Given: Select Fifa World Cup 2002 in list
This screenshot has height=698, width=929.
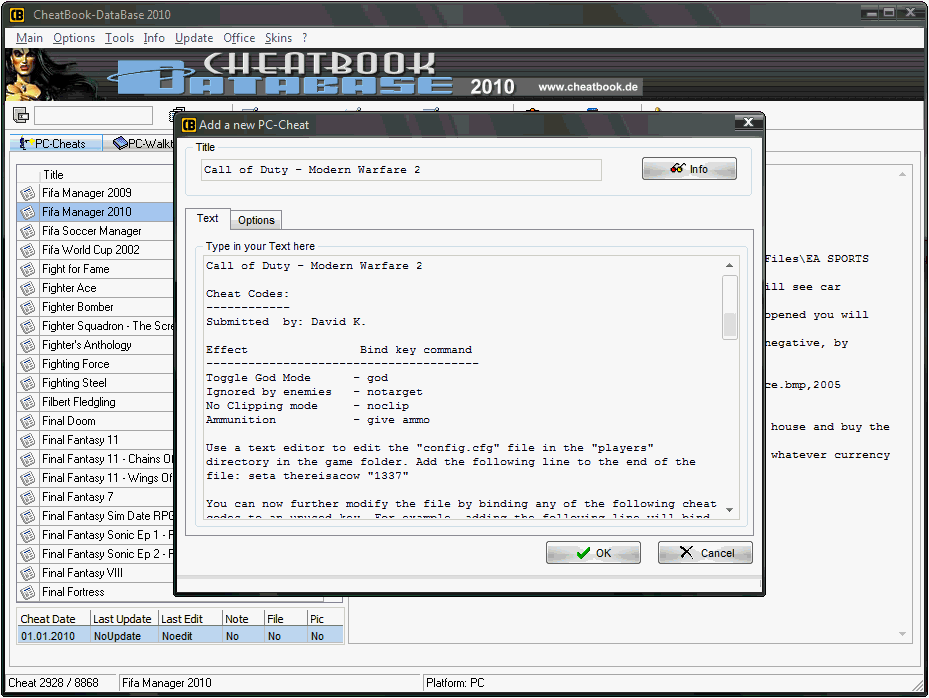Looking at the screenshot, I should tap(91, 250).
